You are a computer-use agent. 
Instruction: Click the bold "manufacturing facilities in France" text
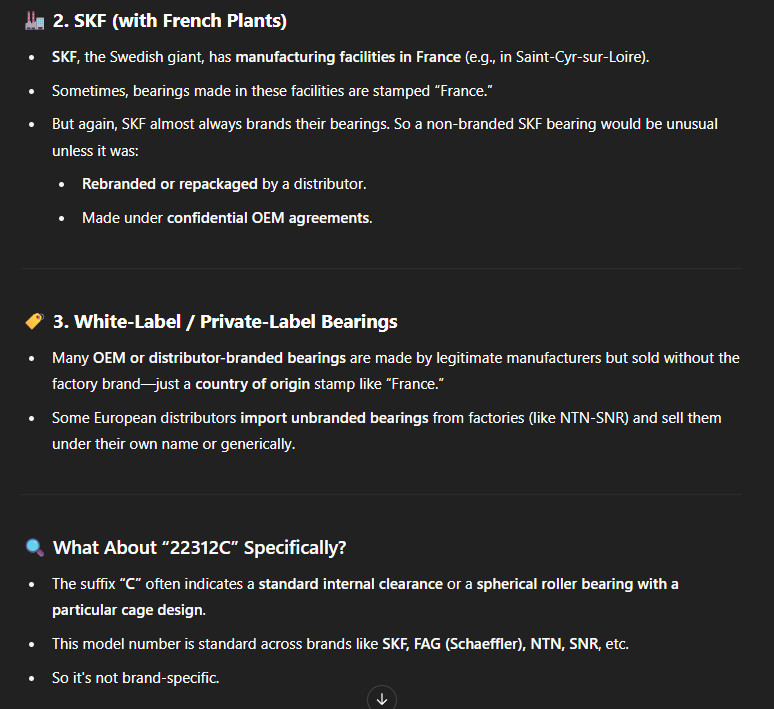pyautogui.click(x=348, y=57)
